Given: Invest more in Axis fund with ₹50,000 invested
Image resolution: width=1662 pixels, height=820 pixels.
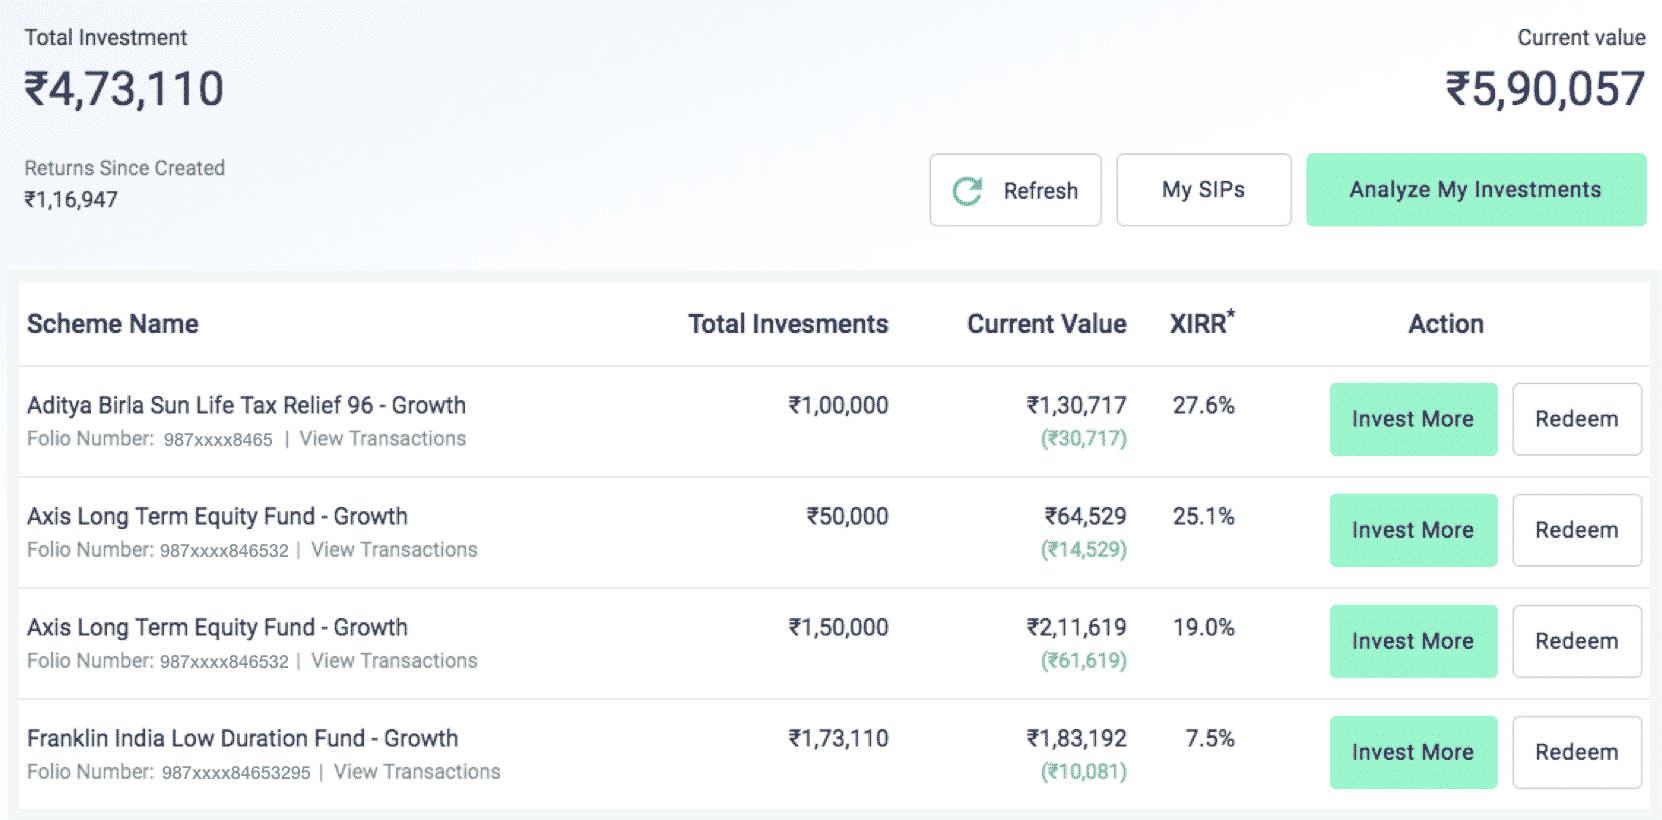Looking at the screenshot, I should coord(1413,530).
